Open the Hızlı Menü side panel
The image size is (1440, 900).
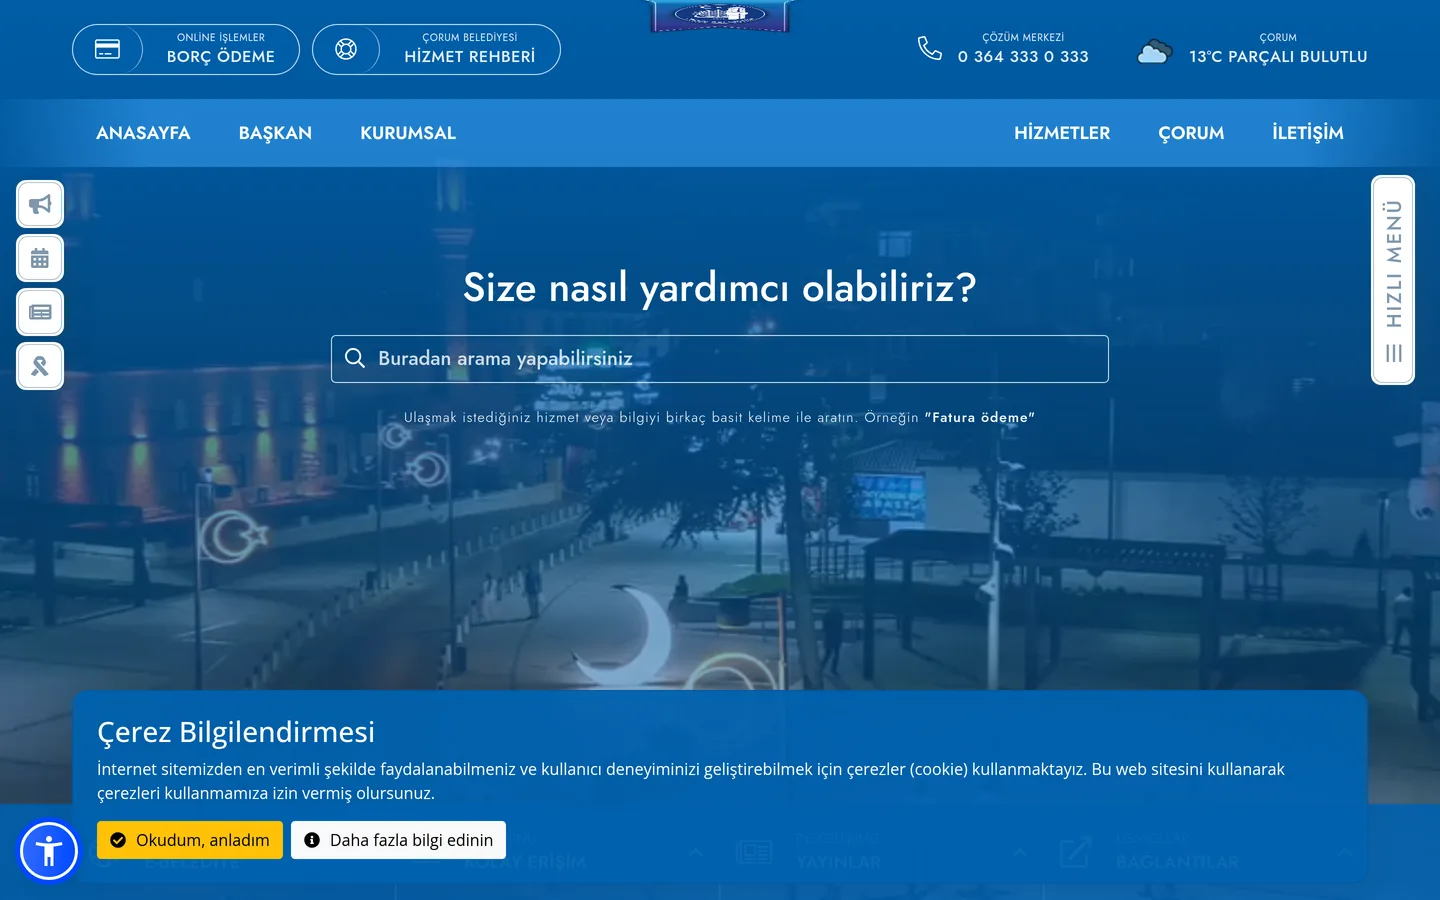click(1393, 280)
